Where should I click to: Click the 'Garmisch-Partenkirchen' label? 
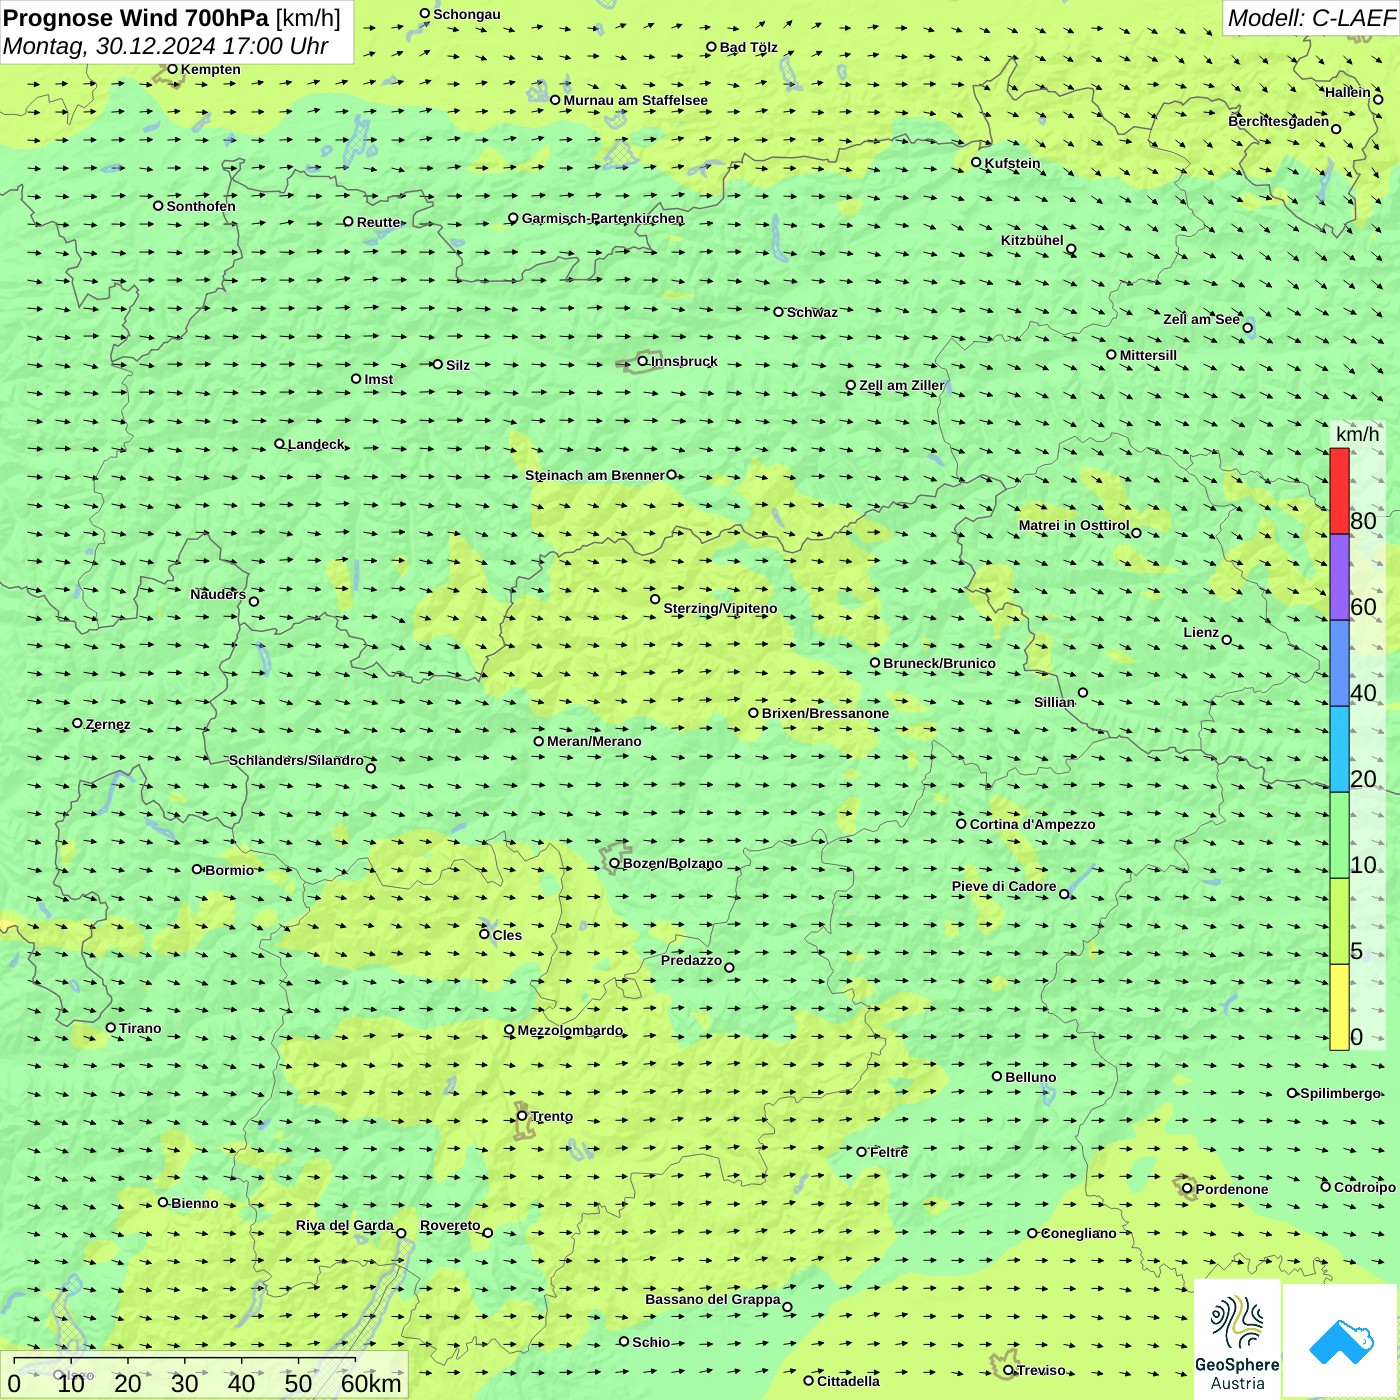click(603, 218)
